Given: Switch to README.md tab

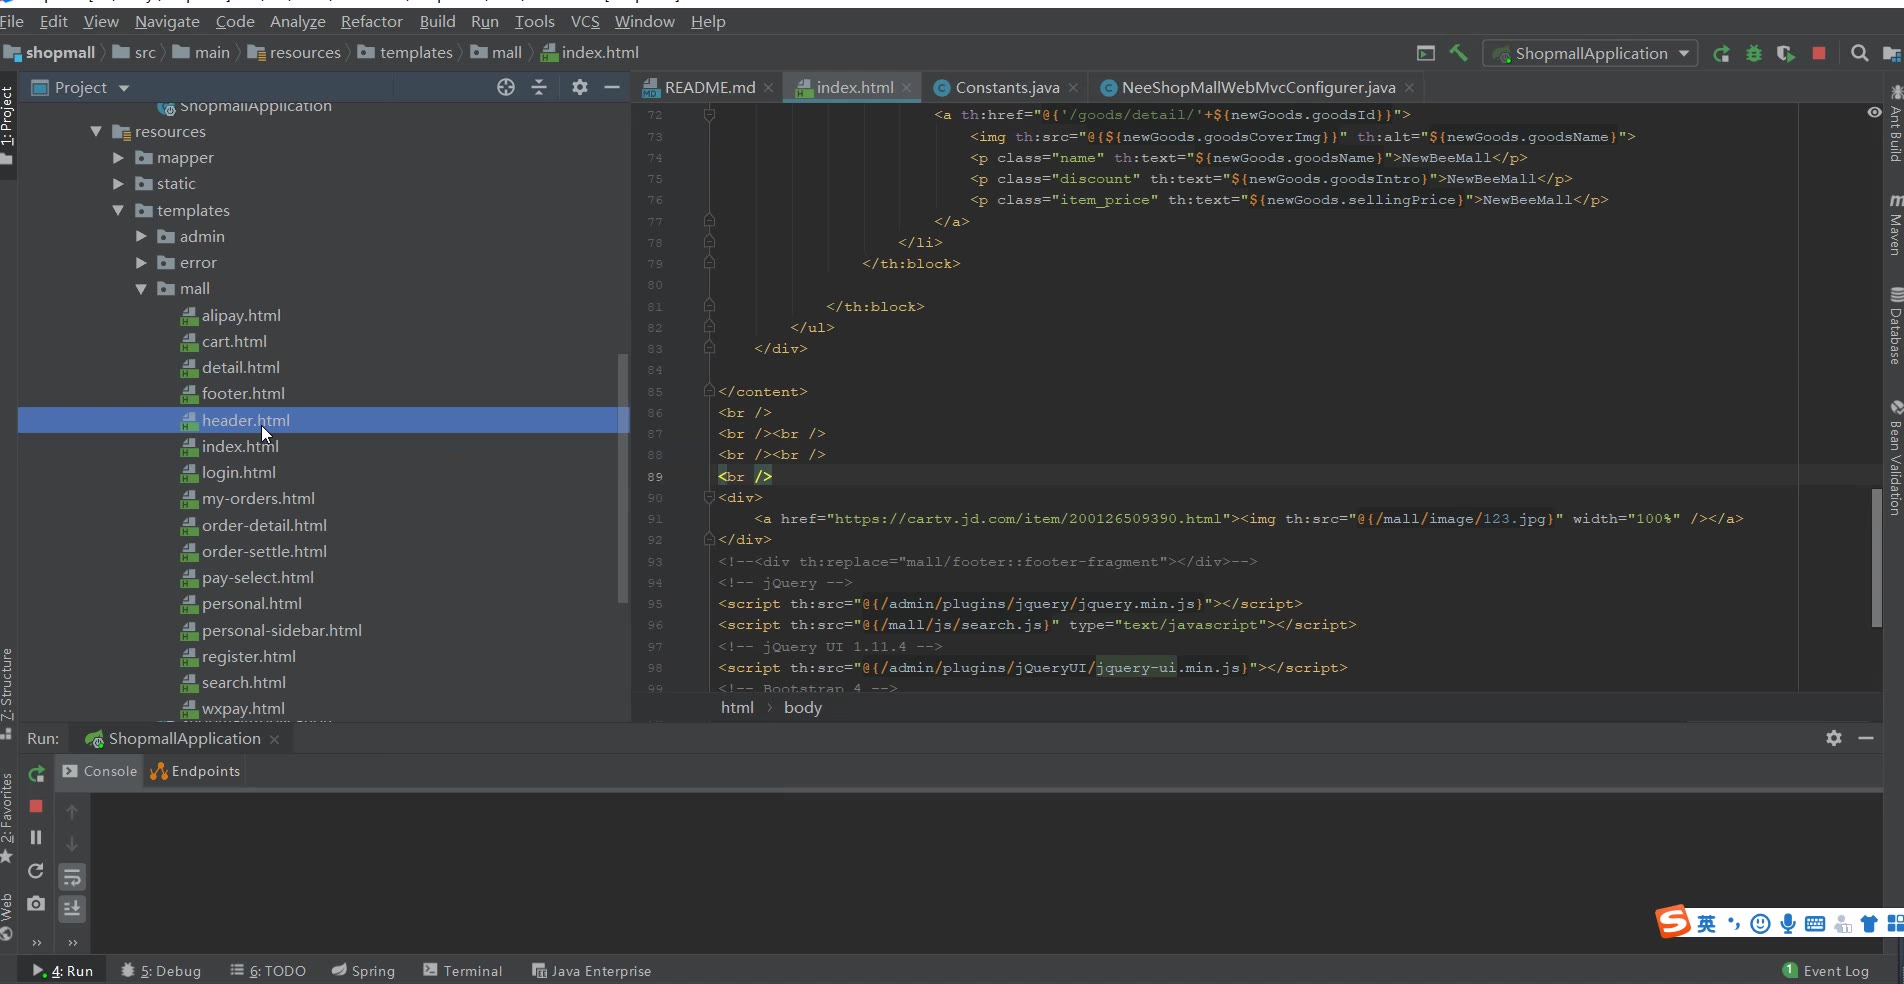Looking at the screenshot, I should pos(709,88).
